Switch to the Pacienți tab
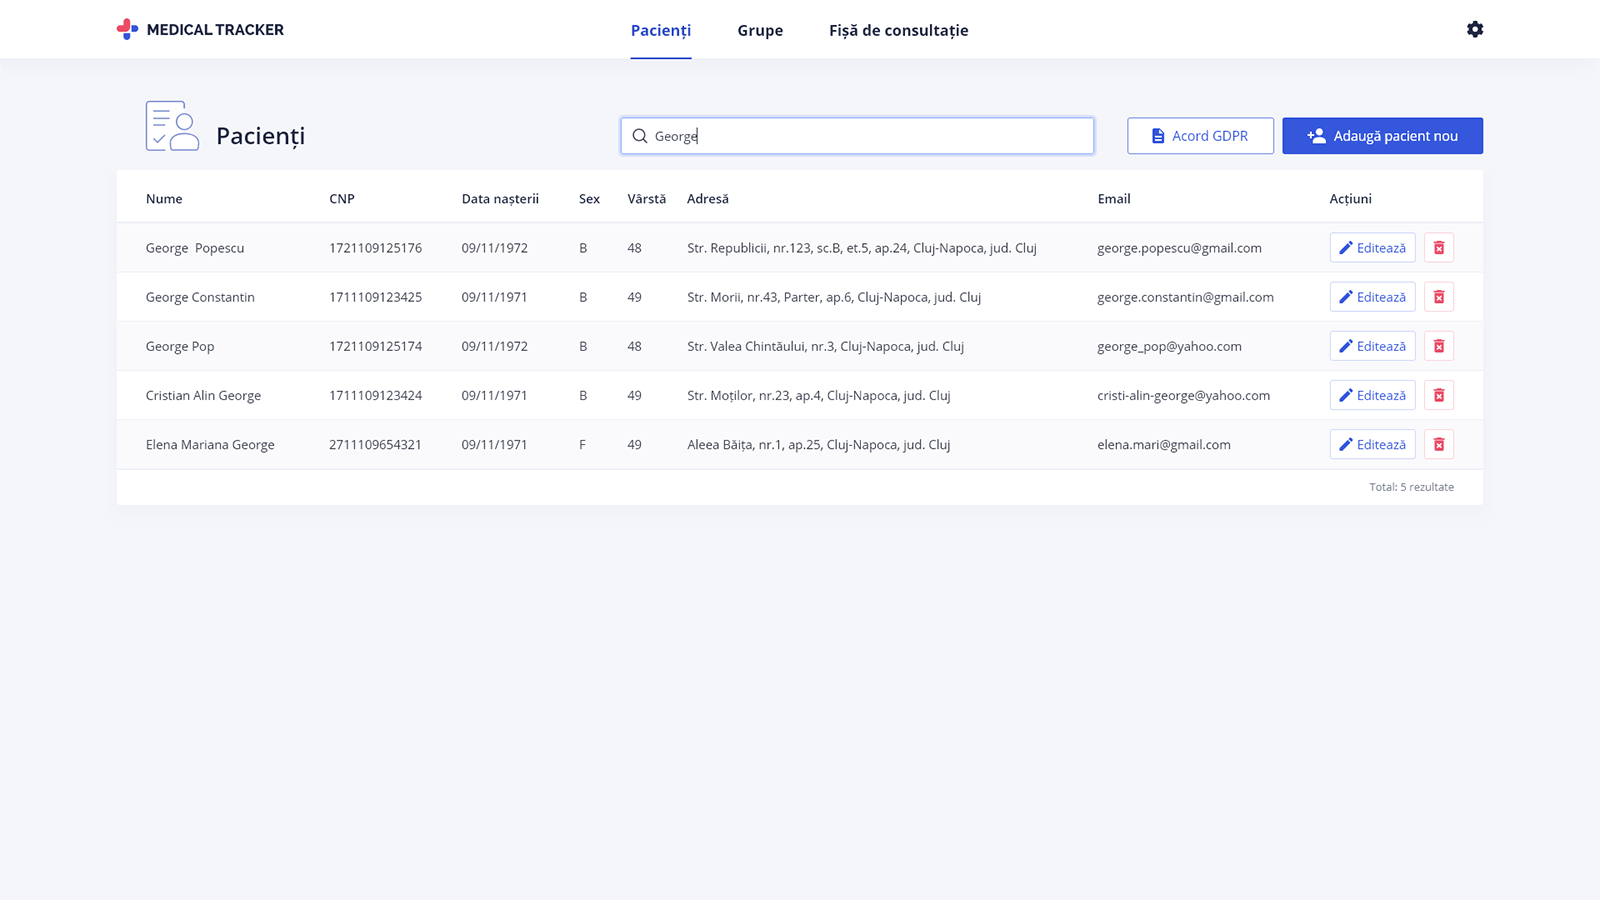Screen dimensions: 1600x900 coord(661,30)
